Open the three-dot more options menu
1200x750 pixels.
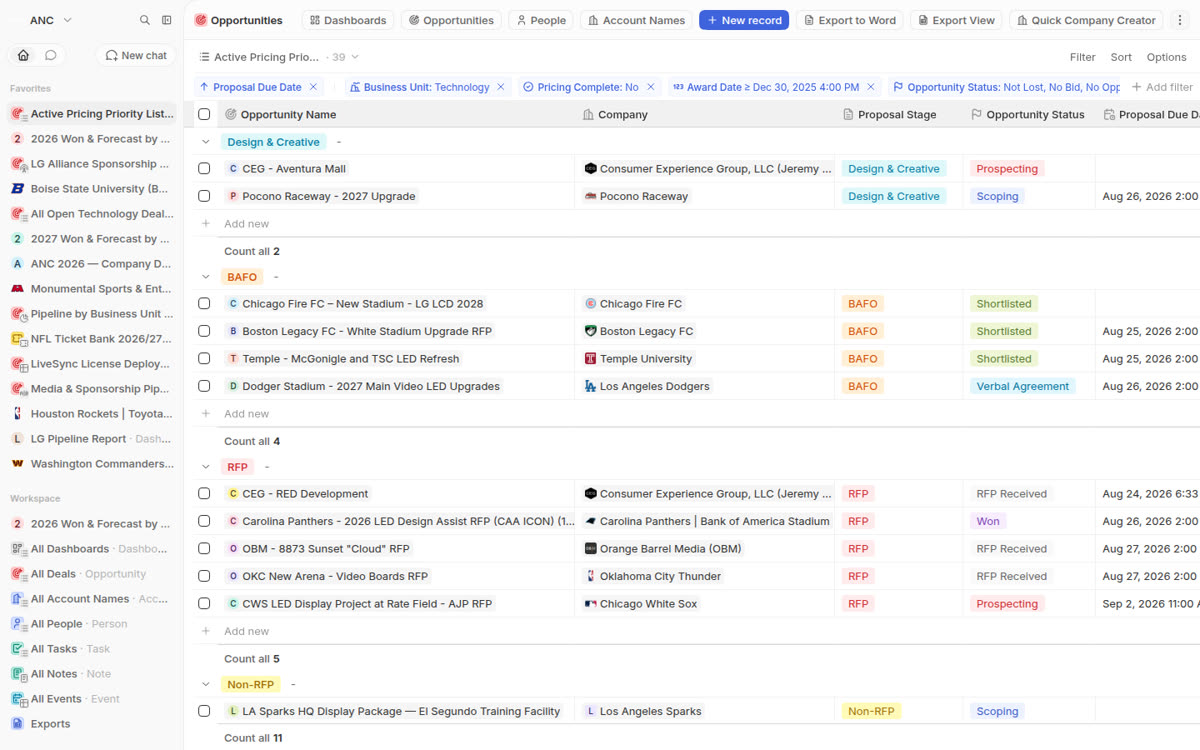click(1181, 20)
